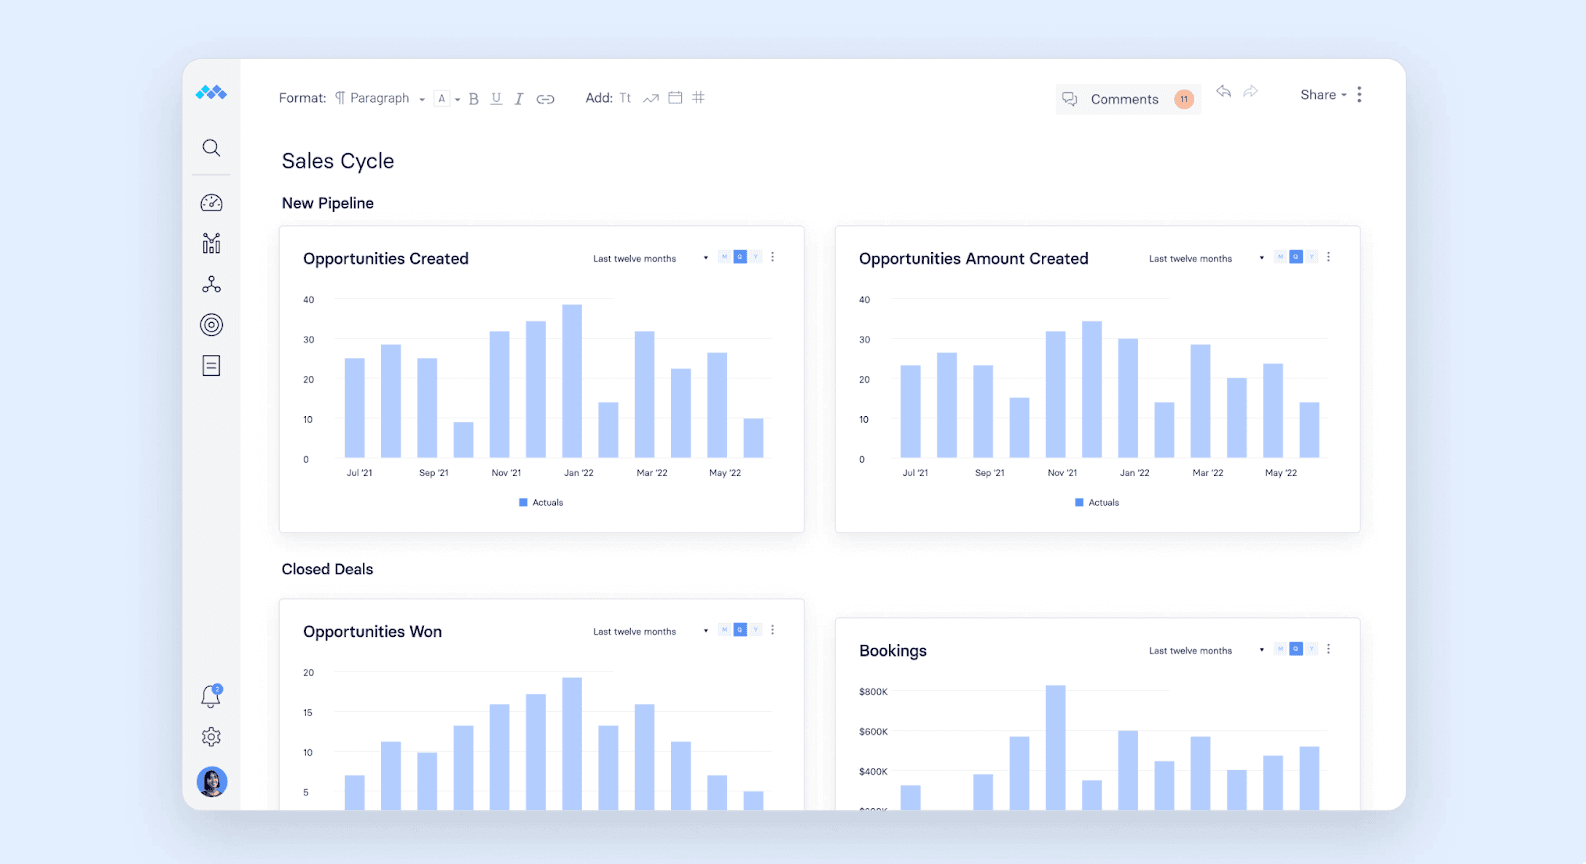1586x864 pixels.
Task: Open more options menu on Opportunities Won
Action: point(773,630)
